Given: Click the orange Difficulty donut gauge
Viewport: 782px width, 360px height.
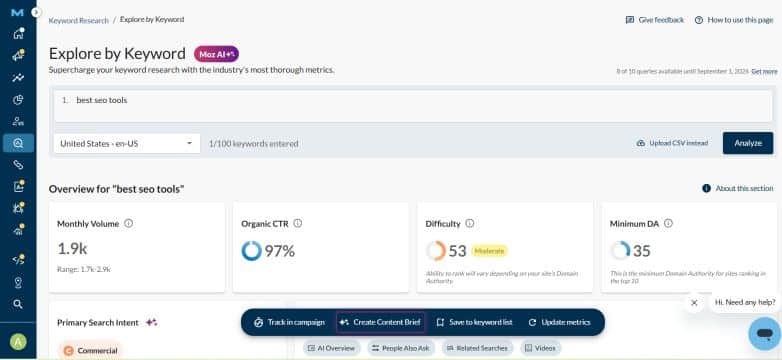Looking at the screenshot, I should (435, 251).
